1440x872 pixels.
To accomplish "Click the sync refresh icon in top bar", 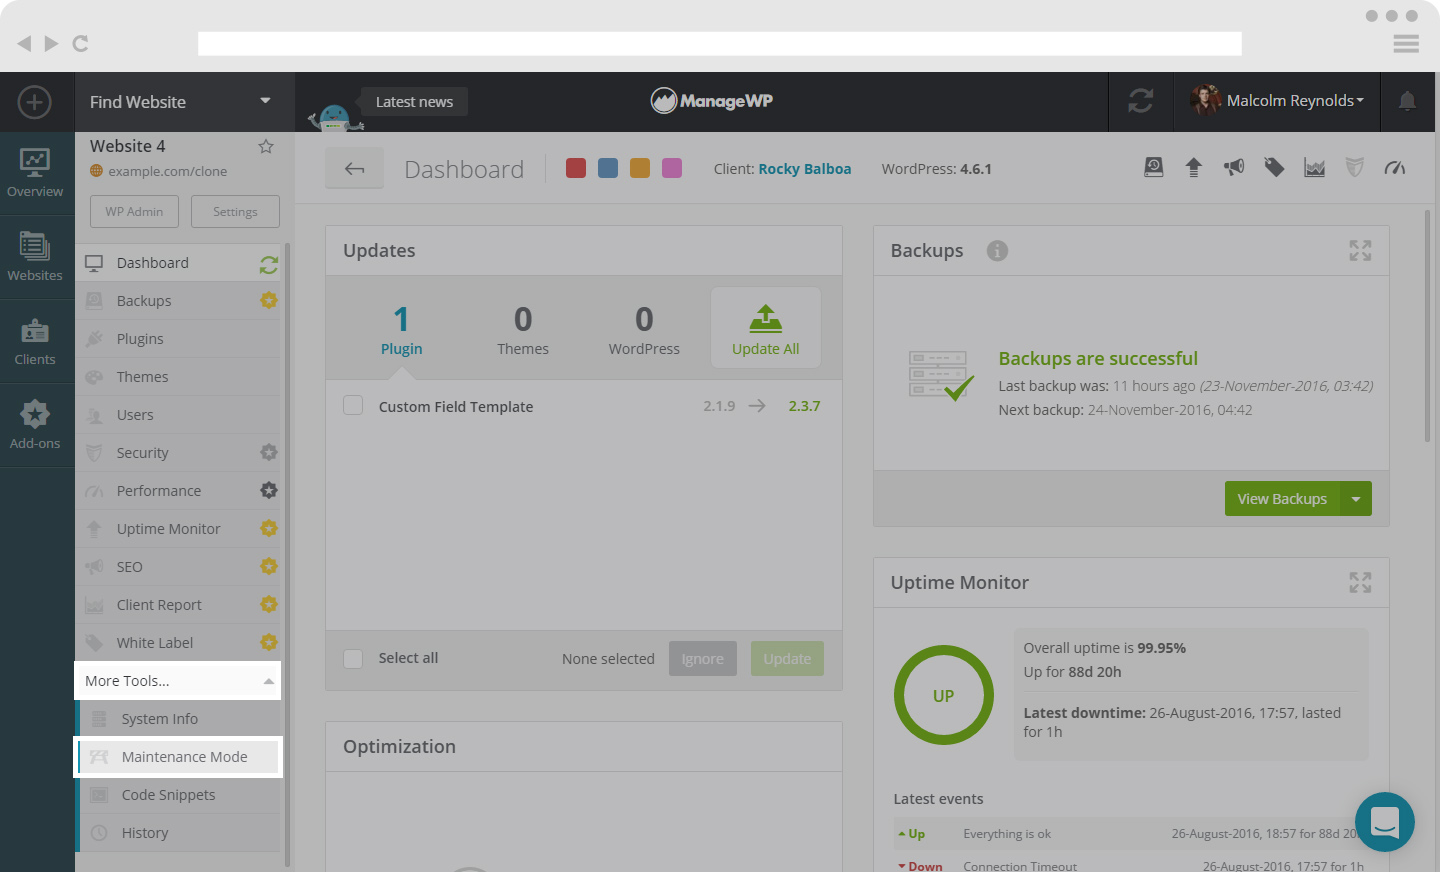I will tap(1141, 101).
